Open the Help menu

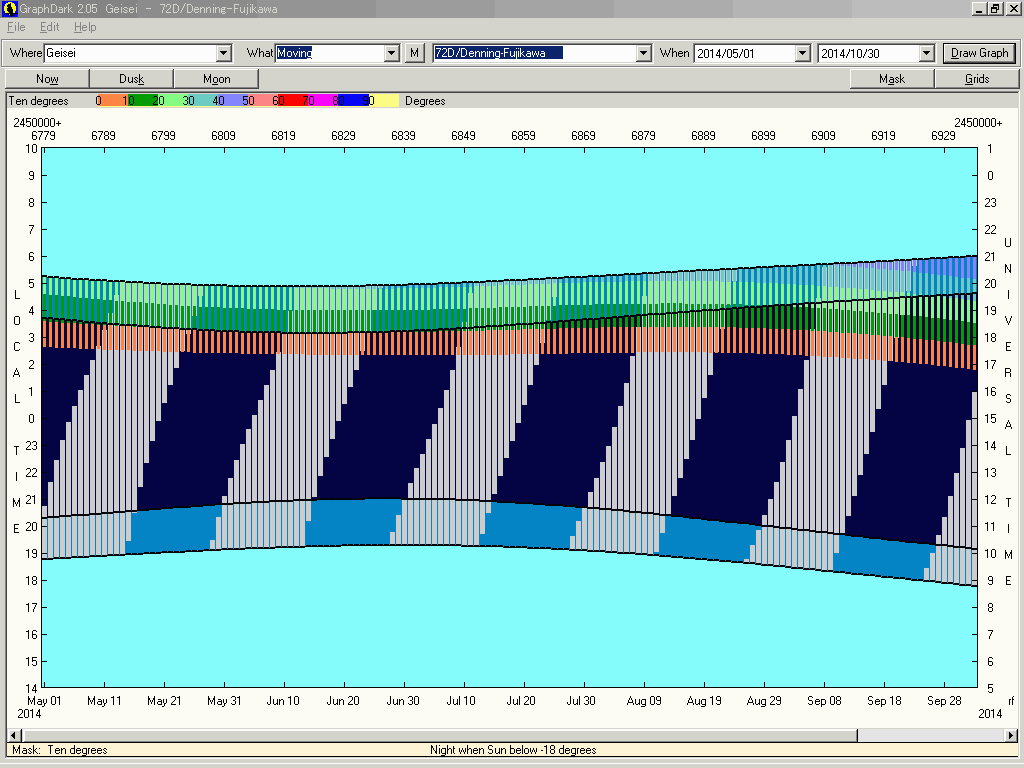coord(85,27)
